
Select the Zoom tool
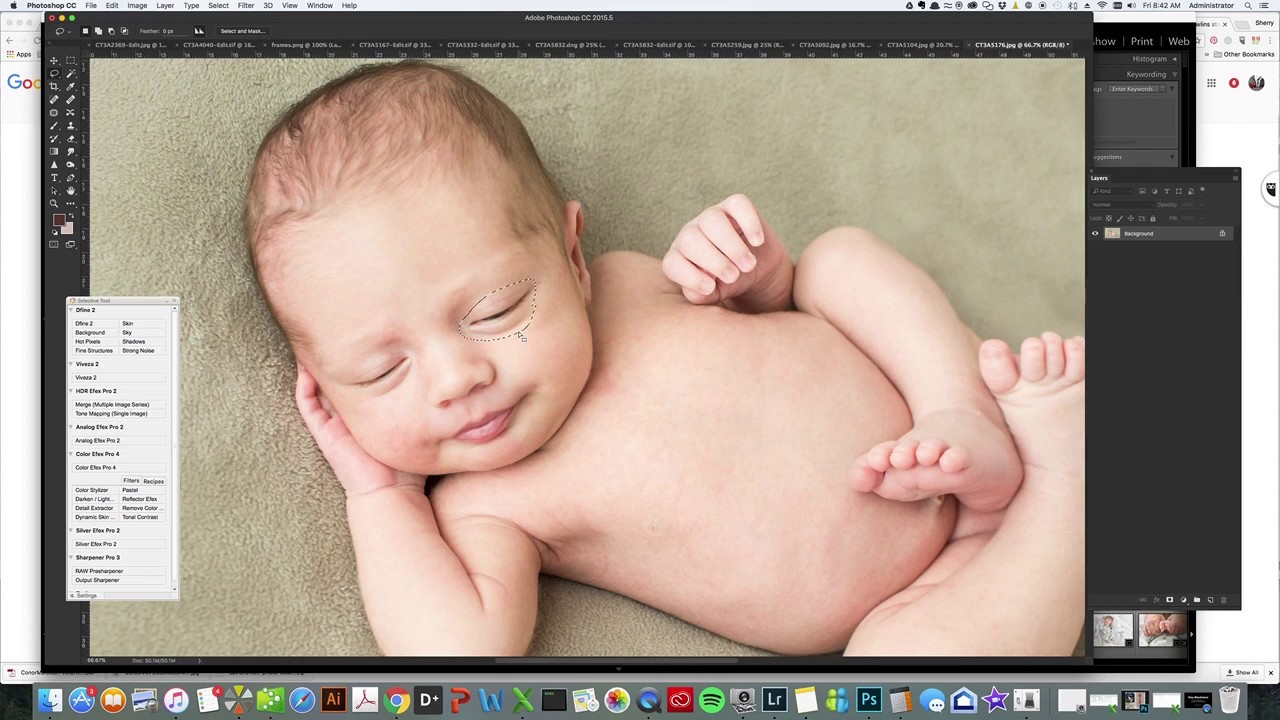[54, 203]
